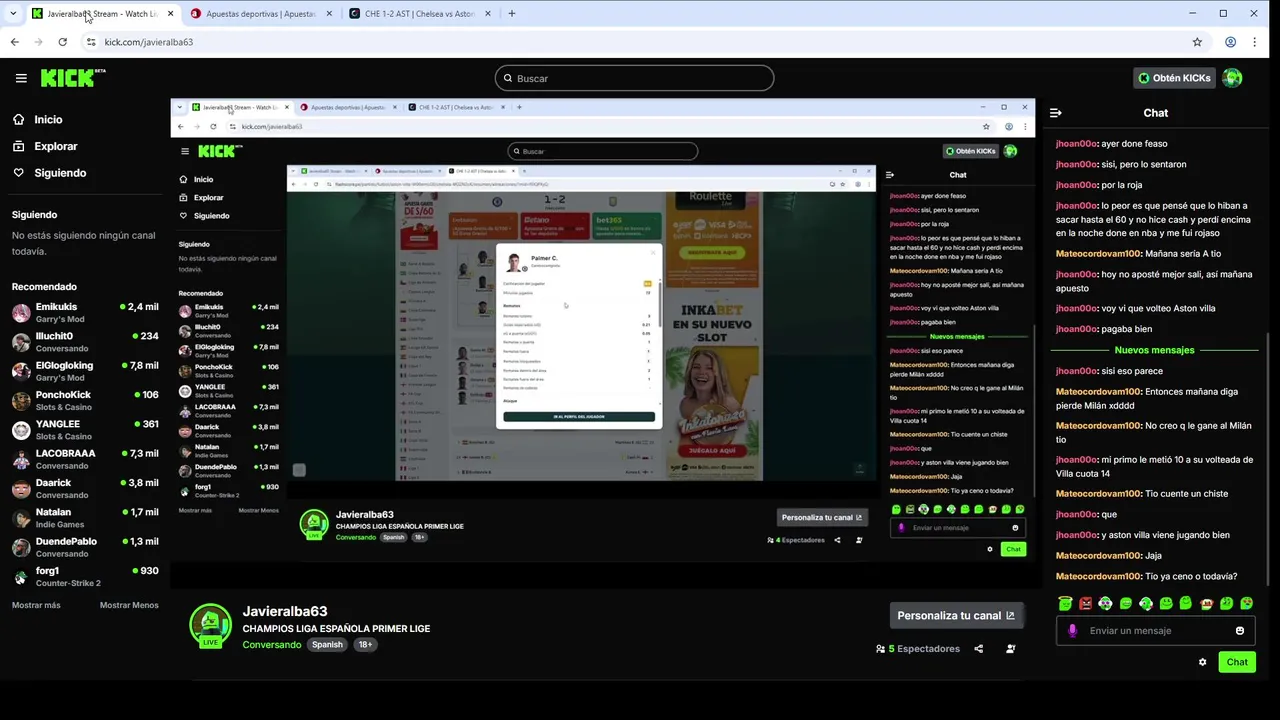This screenshot has height=720, width=1280.
Task: Click the 5 Espectadores count
Action: pyautogui.click(x=918, y=649)
